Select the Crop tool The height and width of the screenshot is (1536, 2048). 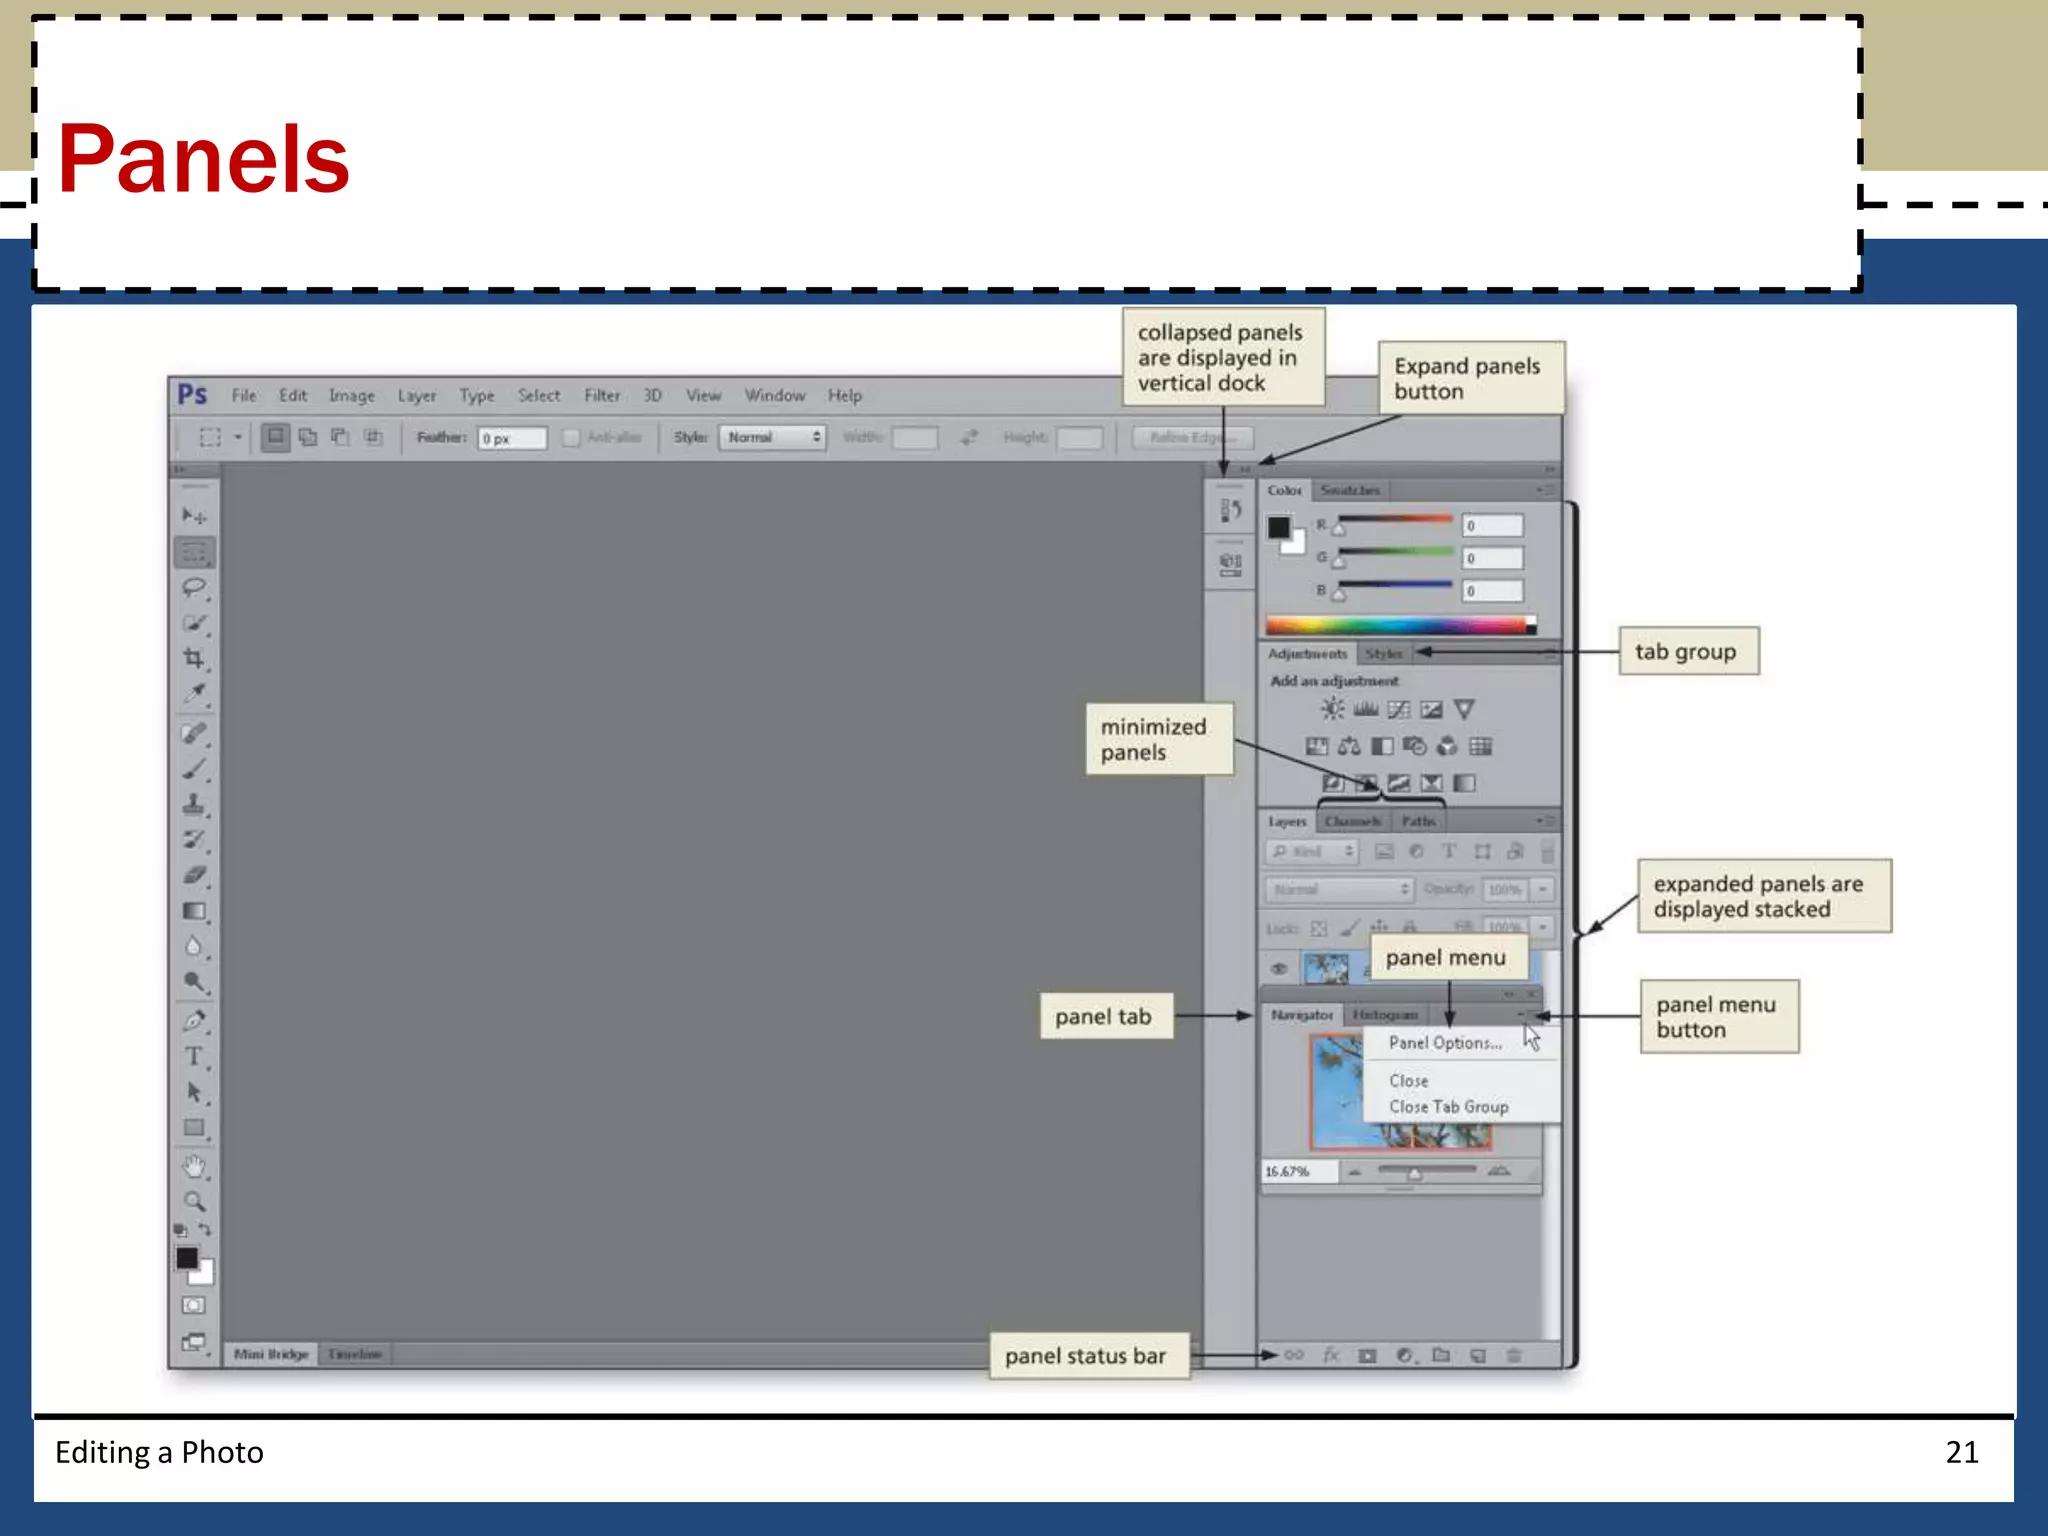coord(194,658)
